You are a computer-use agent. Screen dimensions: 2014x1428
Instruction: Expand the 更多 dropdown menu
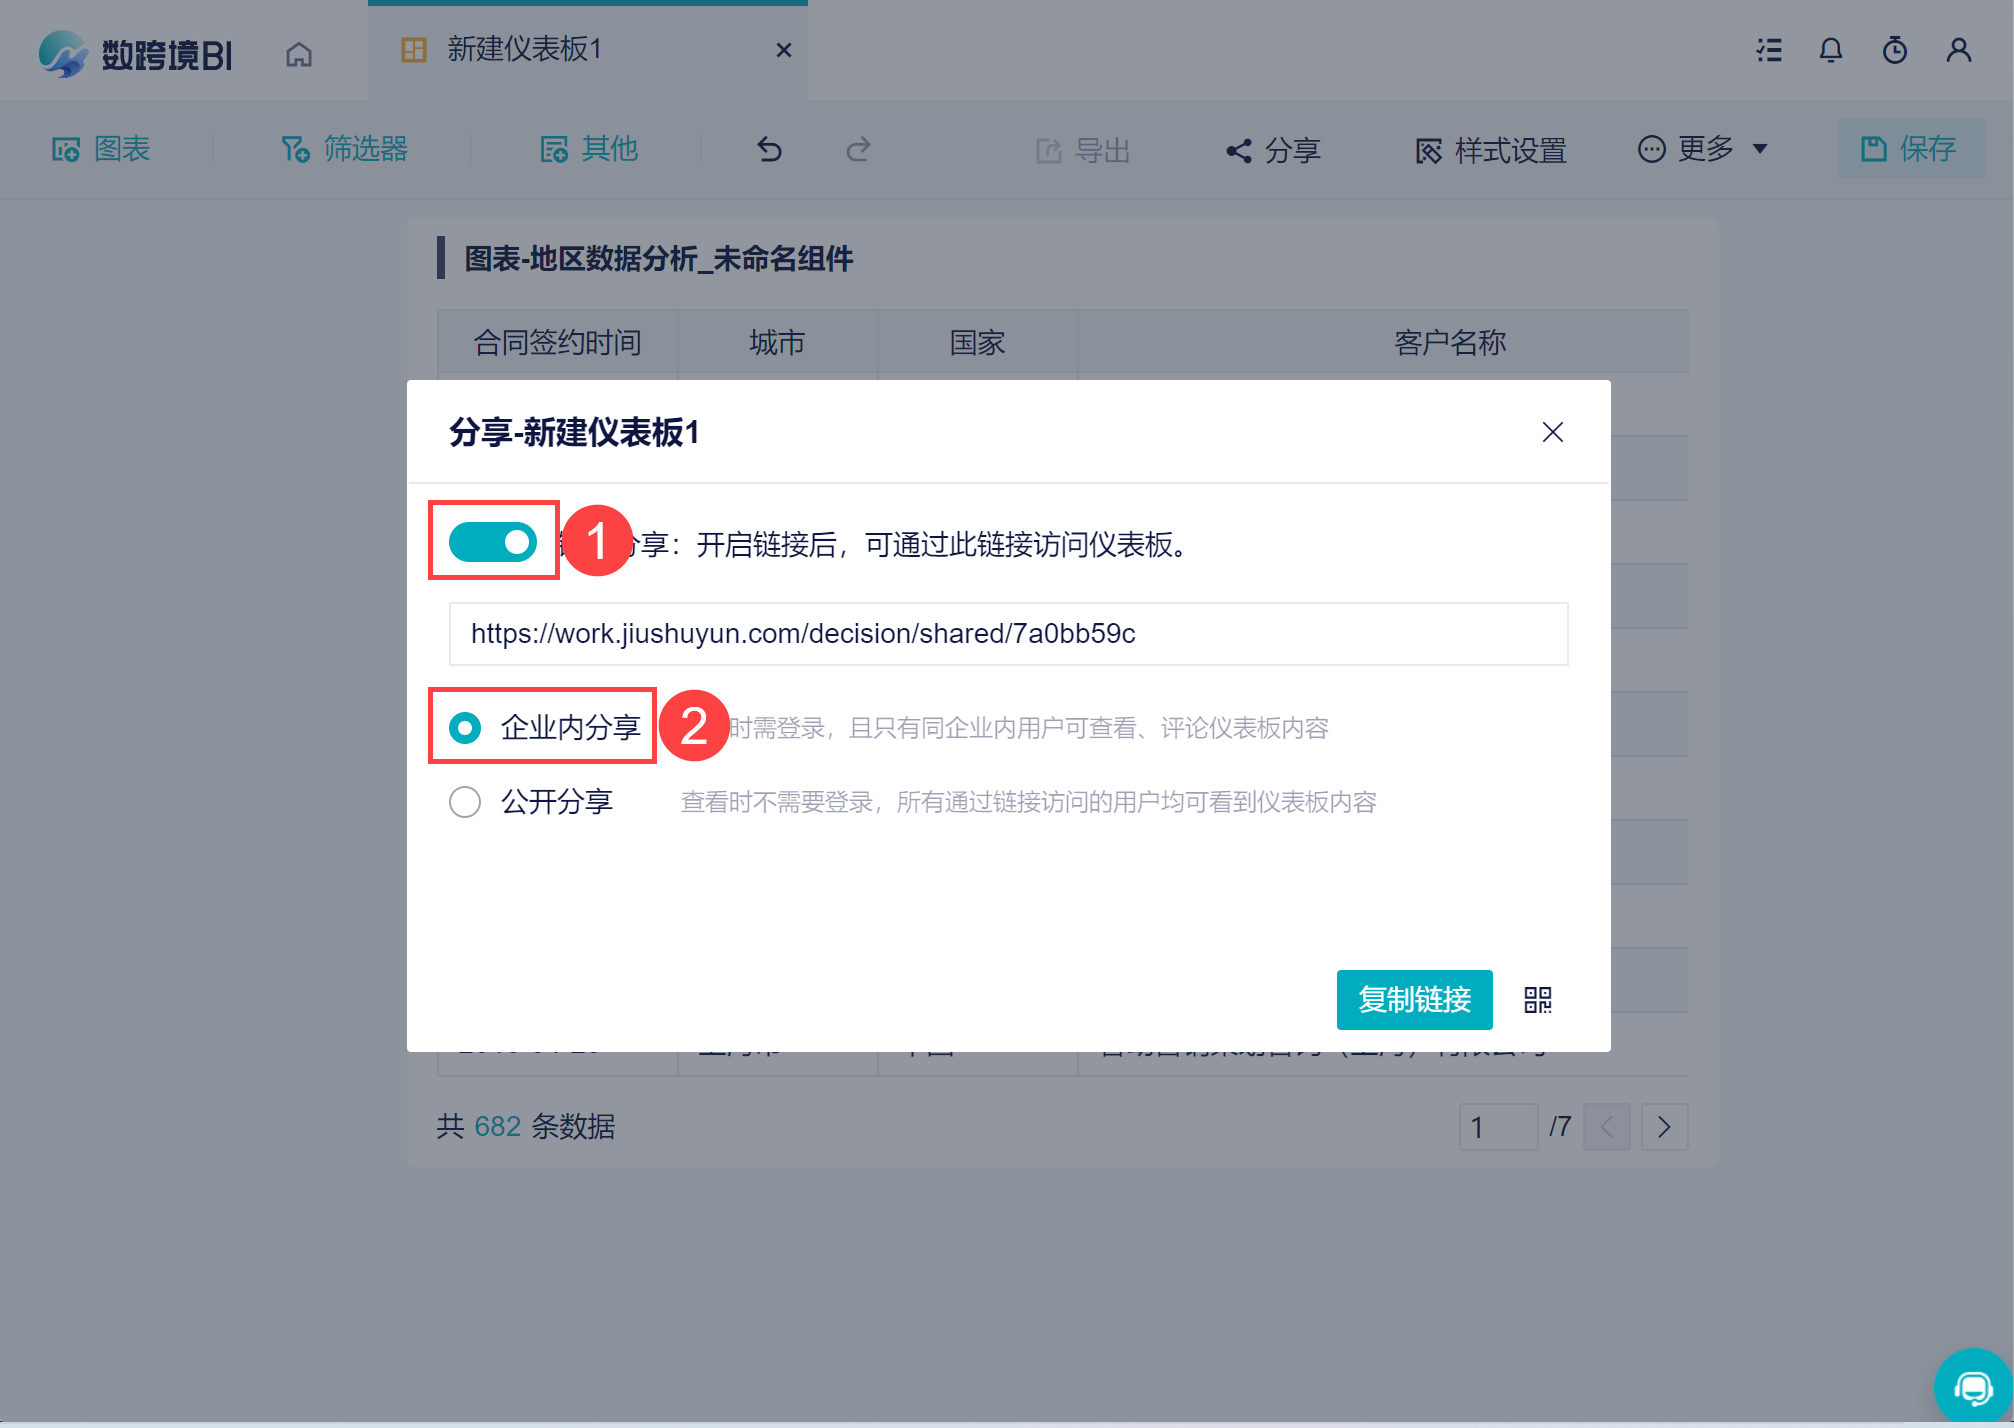[x=1703, y=150]
